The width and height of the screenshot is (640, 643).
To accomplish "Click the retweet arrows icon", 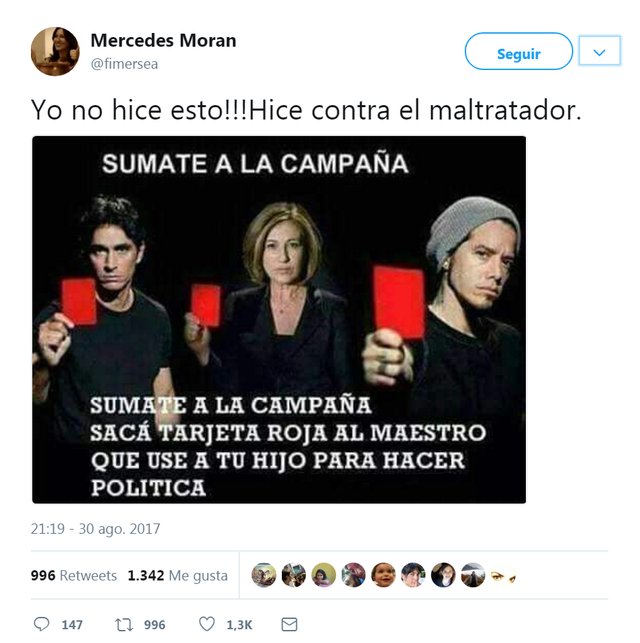I will [124, 625].
